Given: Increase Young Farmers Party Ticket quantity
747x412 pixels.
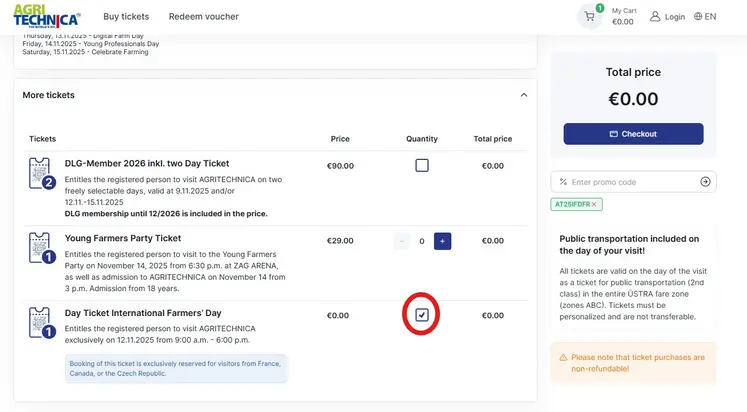Looking at the screenshot, I should coord(442,241).
